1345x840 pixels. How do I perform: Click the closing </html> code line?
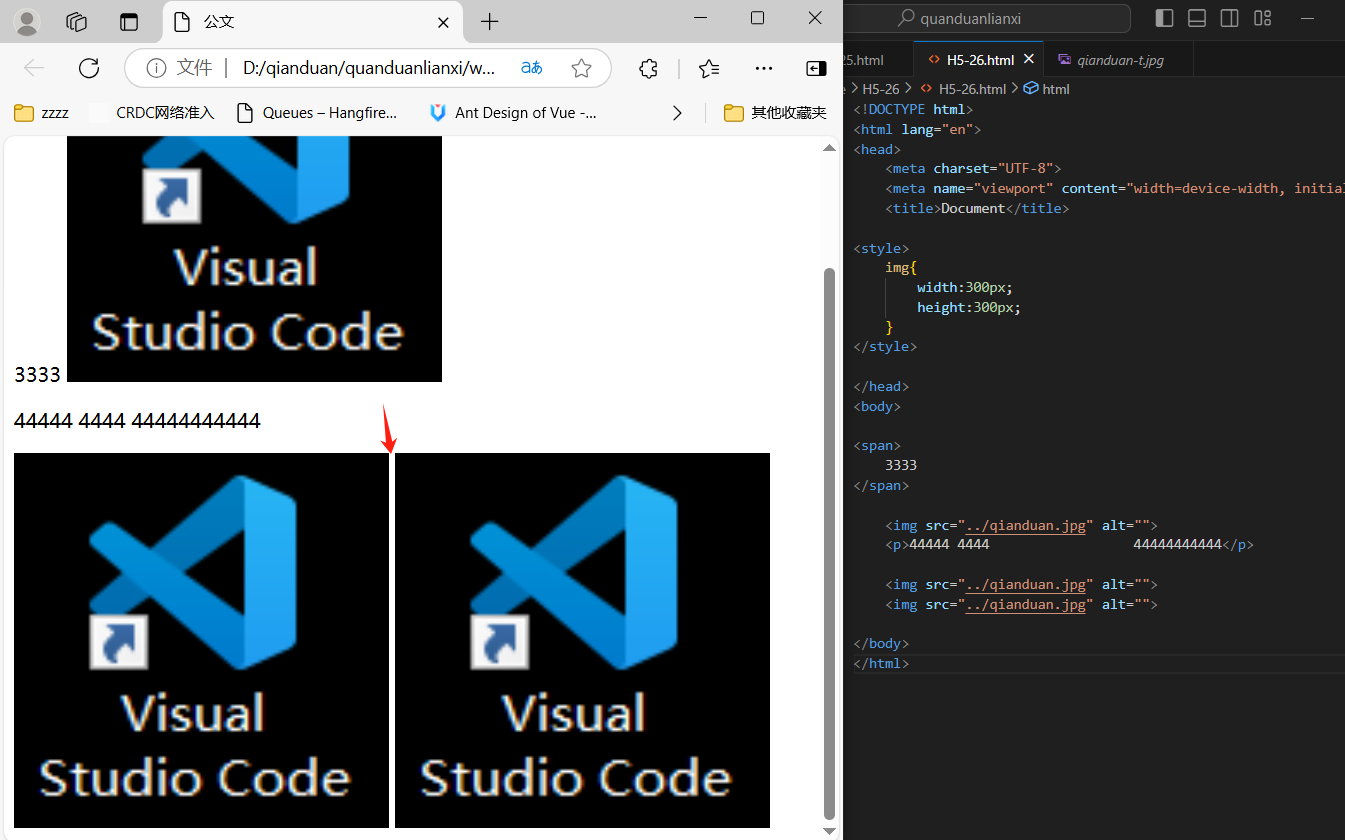881,663
